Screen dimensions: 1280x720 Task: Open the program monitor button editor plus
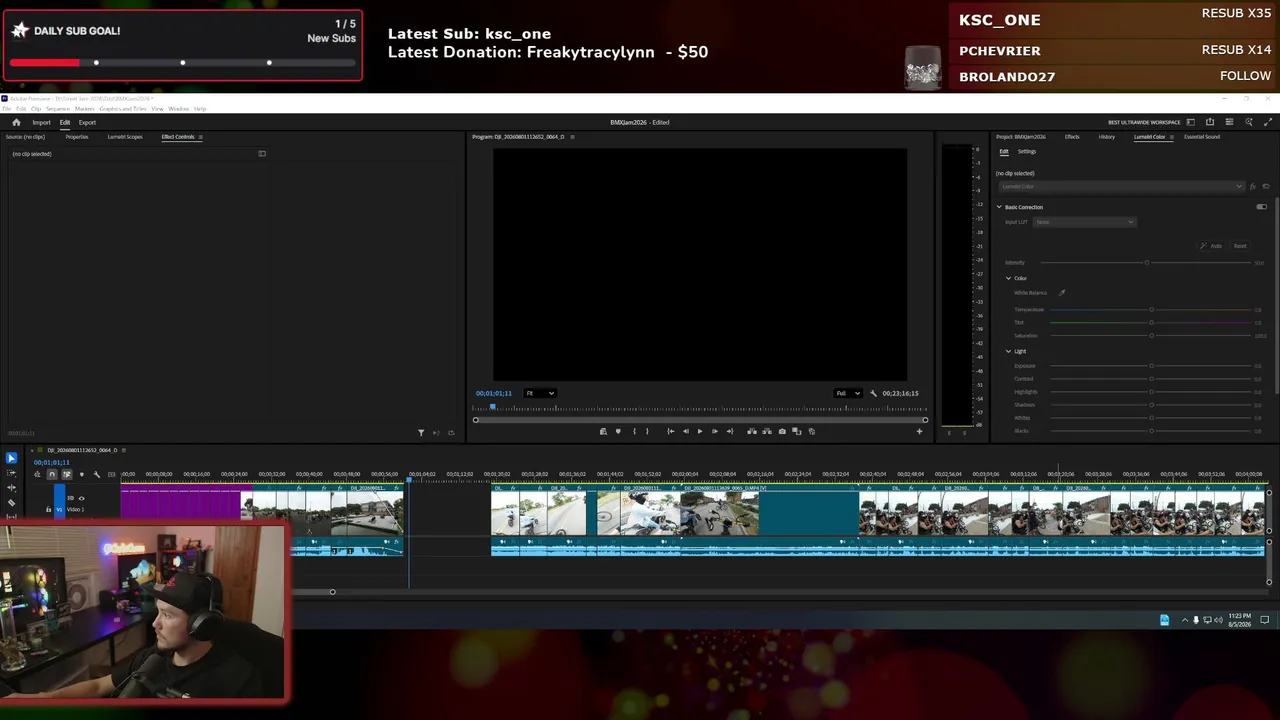[919, 431]
